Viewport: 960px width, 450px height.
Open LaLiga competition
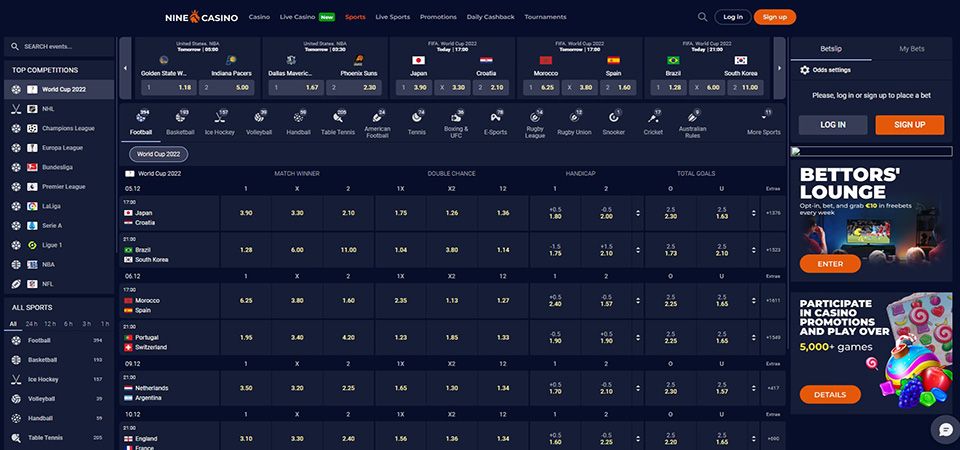click(59, 206)
